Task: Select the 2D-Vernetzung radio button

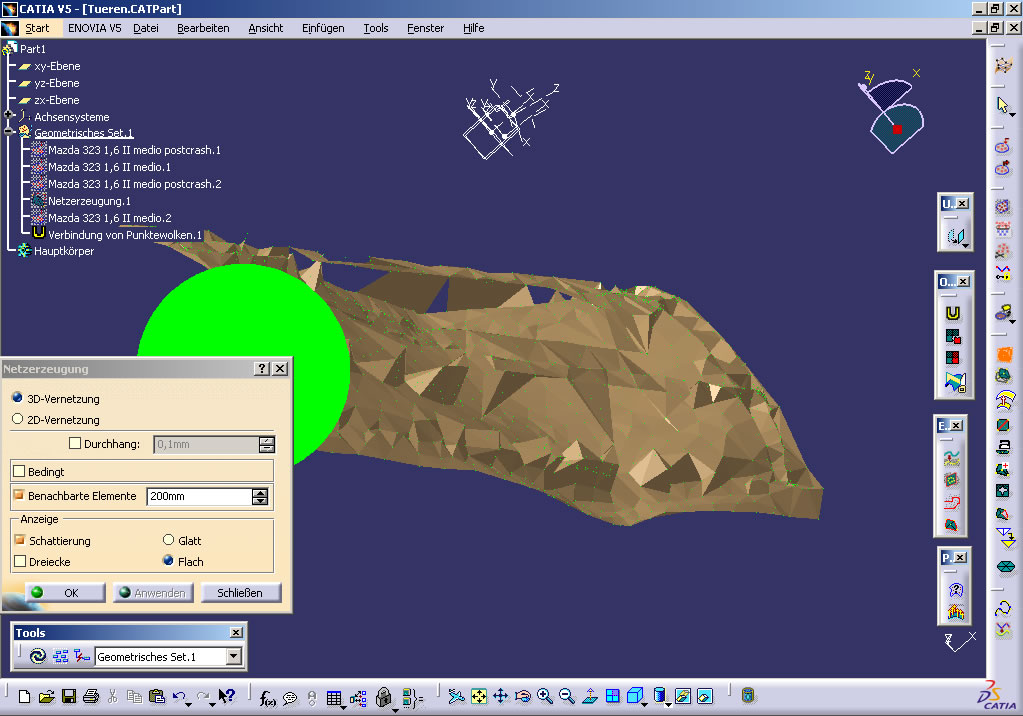Action: (x=18, y=418)
